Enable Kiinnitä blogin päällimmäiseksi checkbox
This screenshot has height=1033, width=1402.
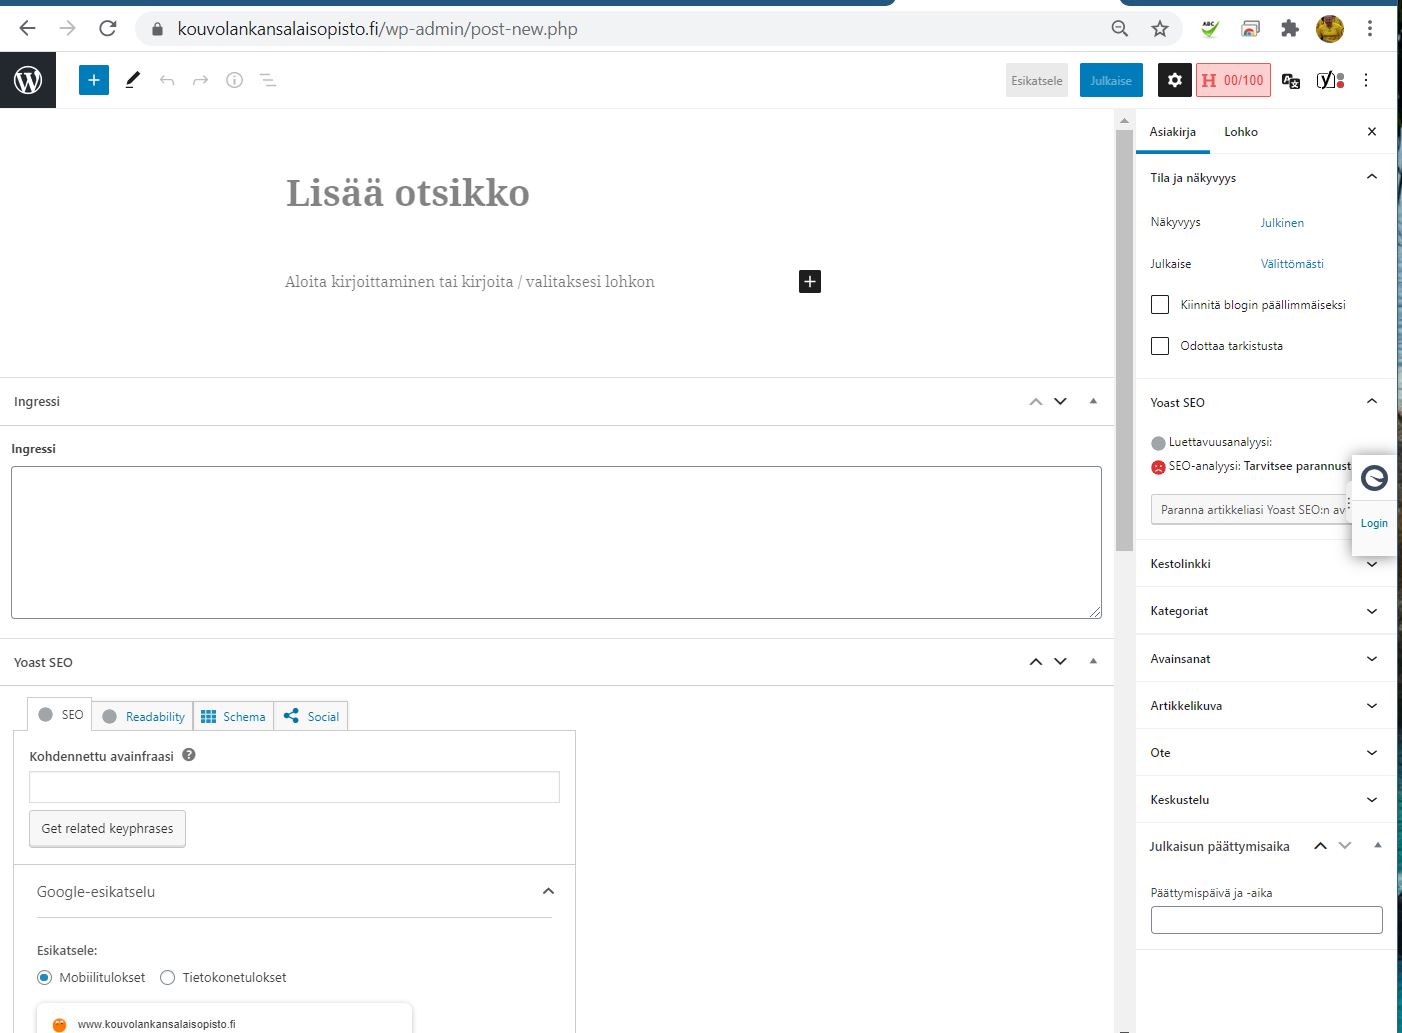(1160, 305)
